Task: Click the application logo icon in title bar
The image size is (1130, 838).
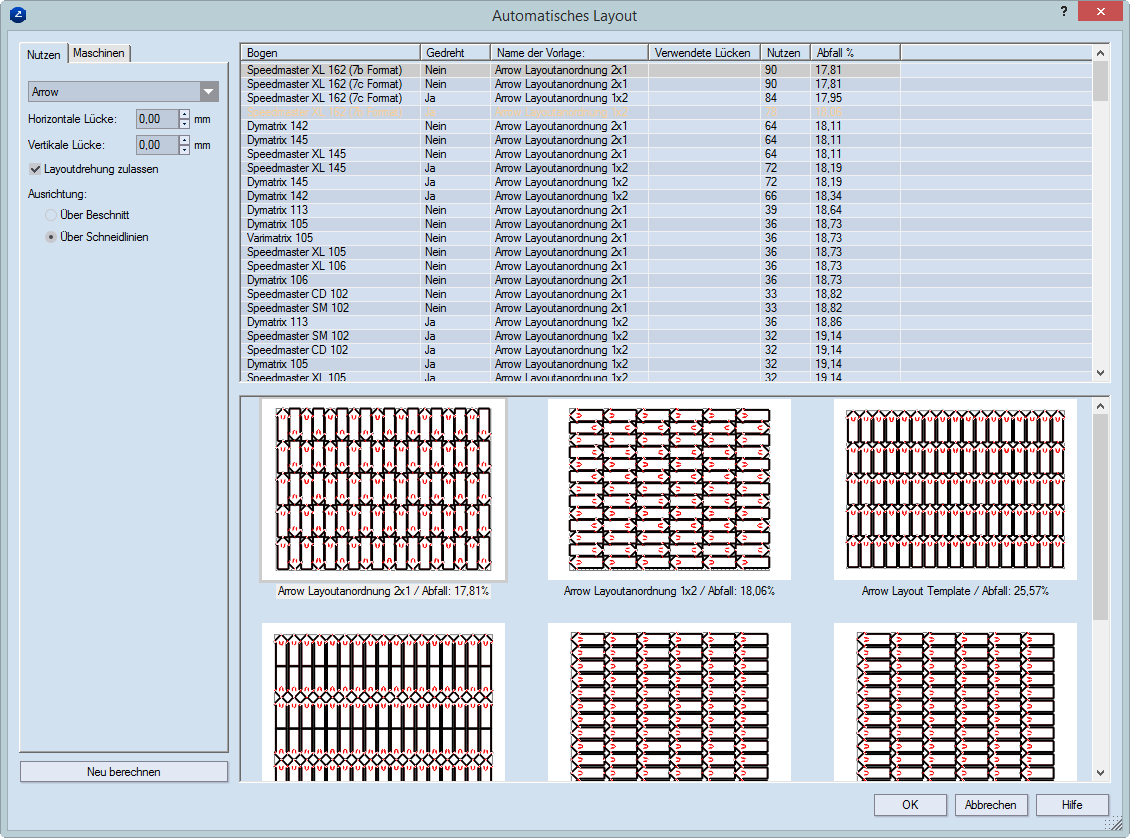Action: pyautogui.click(x=17, y=15)
